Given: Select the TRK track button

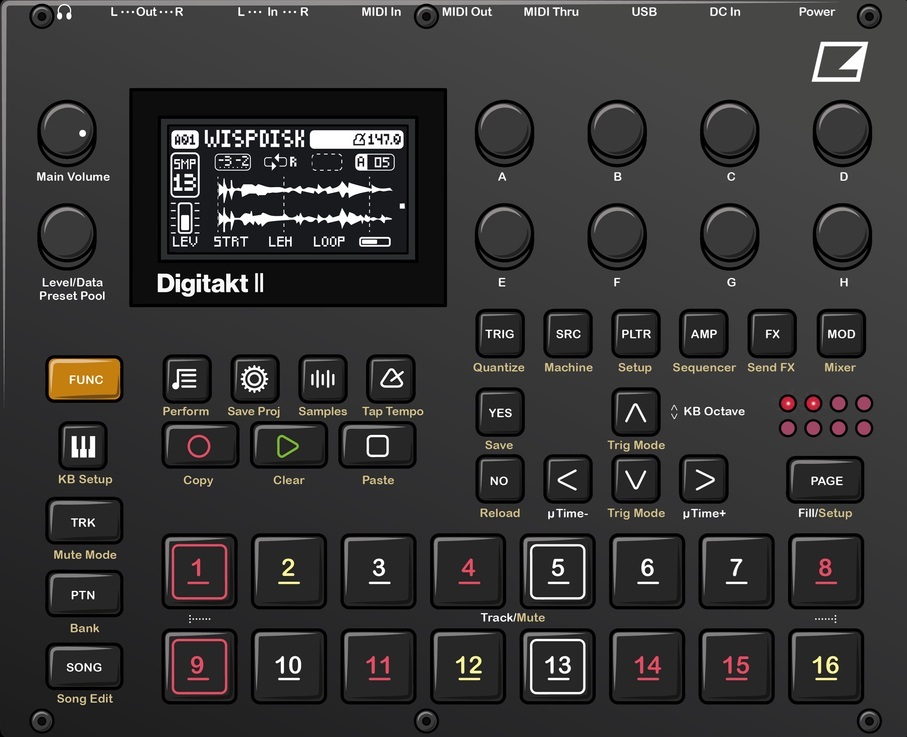Looking at the screenshot, I should click(x=84, y=522).
